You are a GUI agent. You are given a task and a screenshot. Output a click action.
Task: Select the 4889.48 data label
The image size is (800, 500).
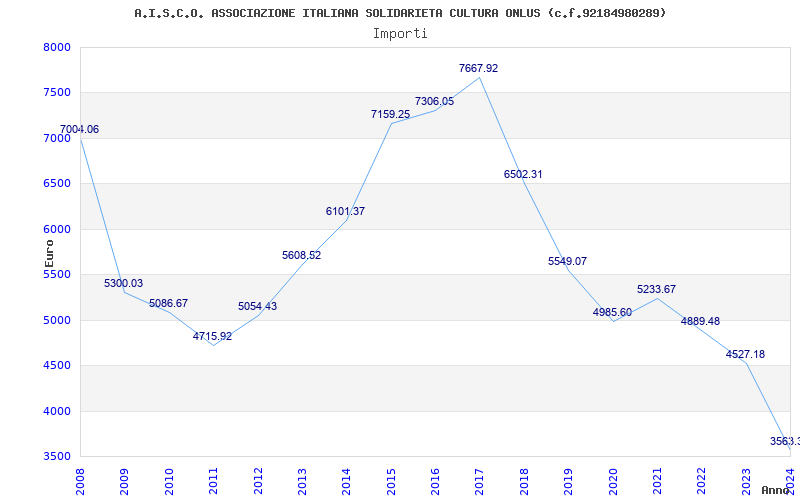701,321
